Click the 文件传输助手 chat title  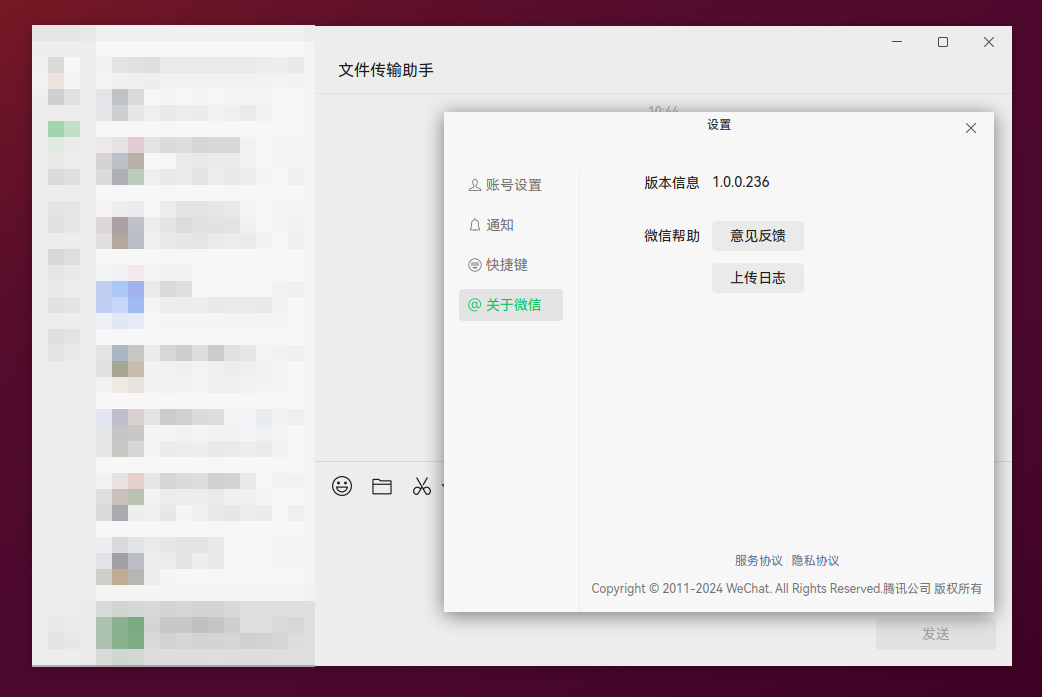click(386, 70)
